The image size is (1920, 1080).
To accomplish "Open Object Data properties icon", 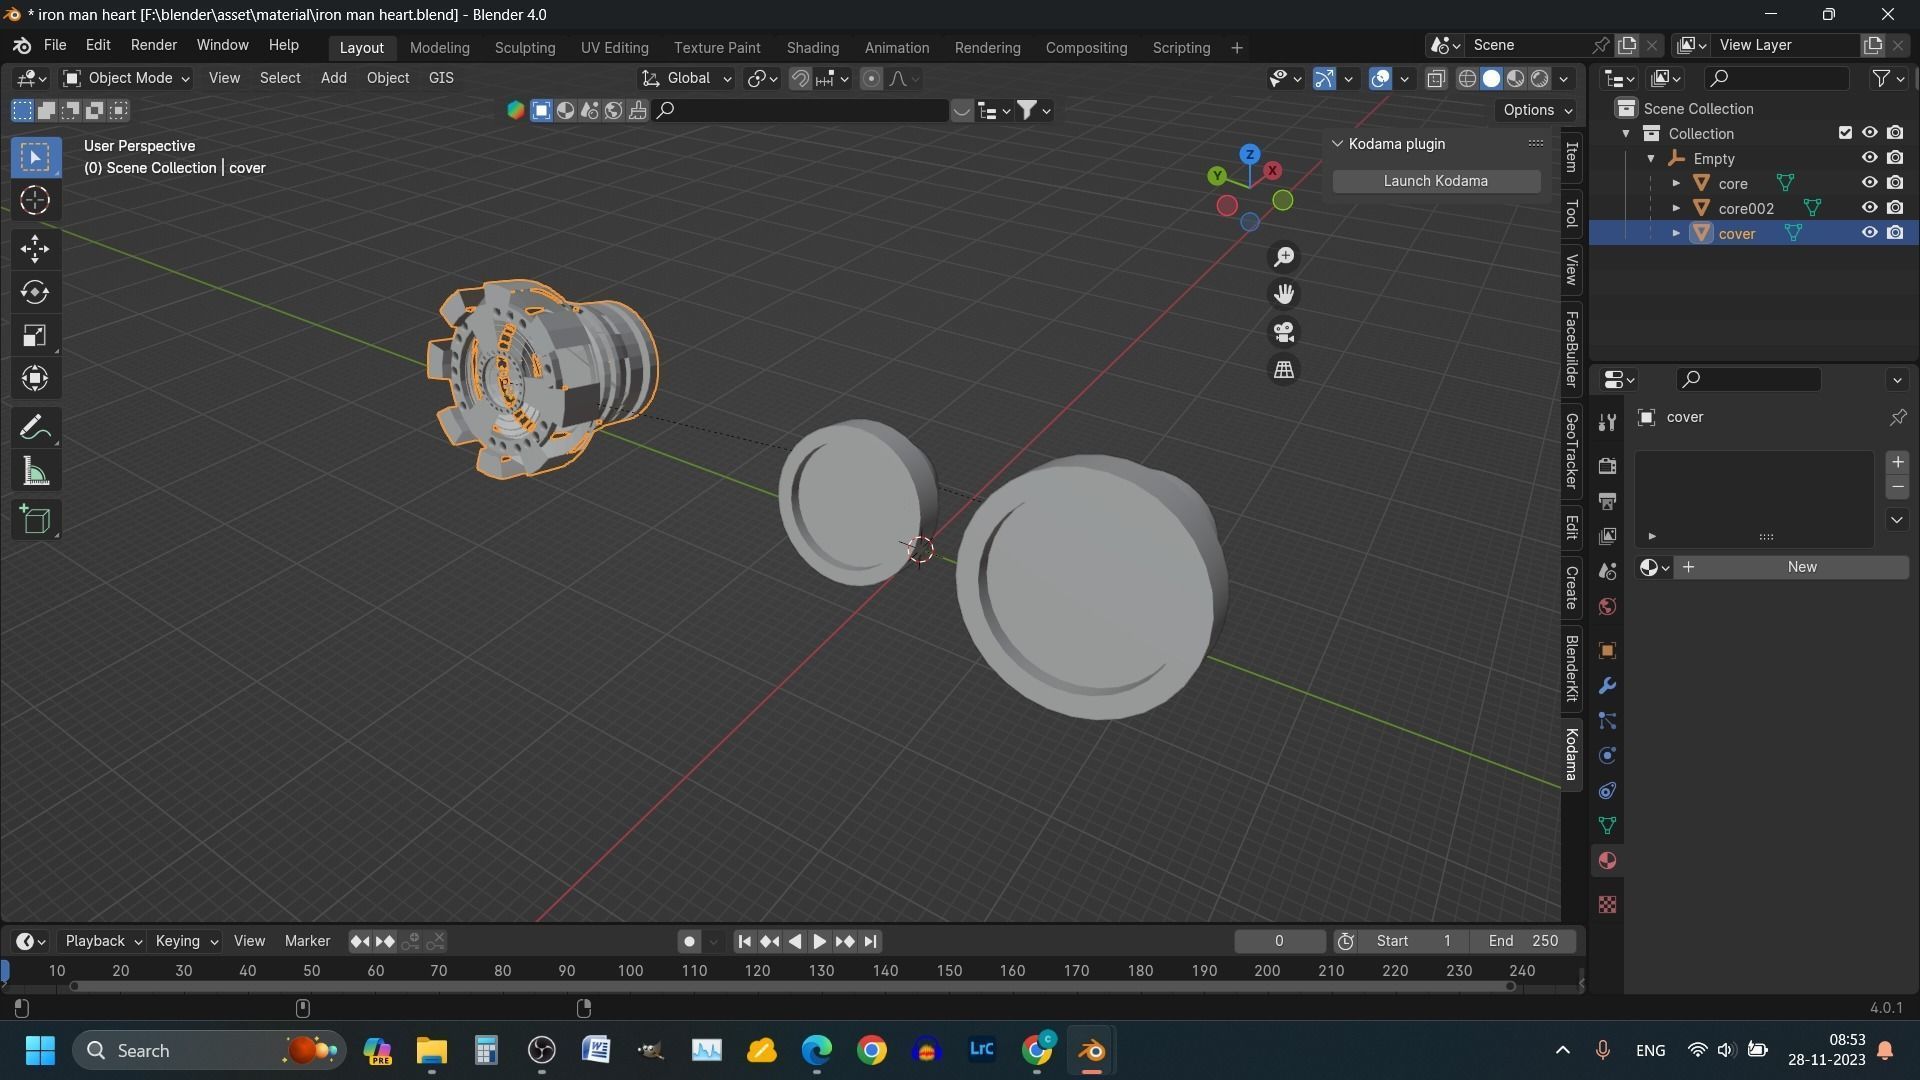I will coord(1607,826).
